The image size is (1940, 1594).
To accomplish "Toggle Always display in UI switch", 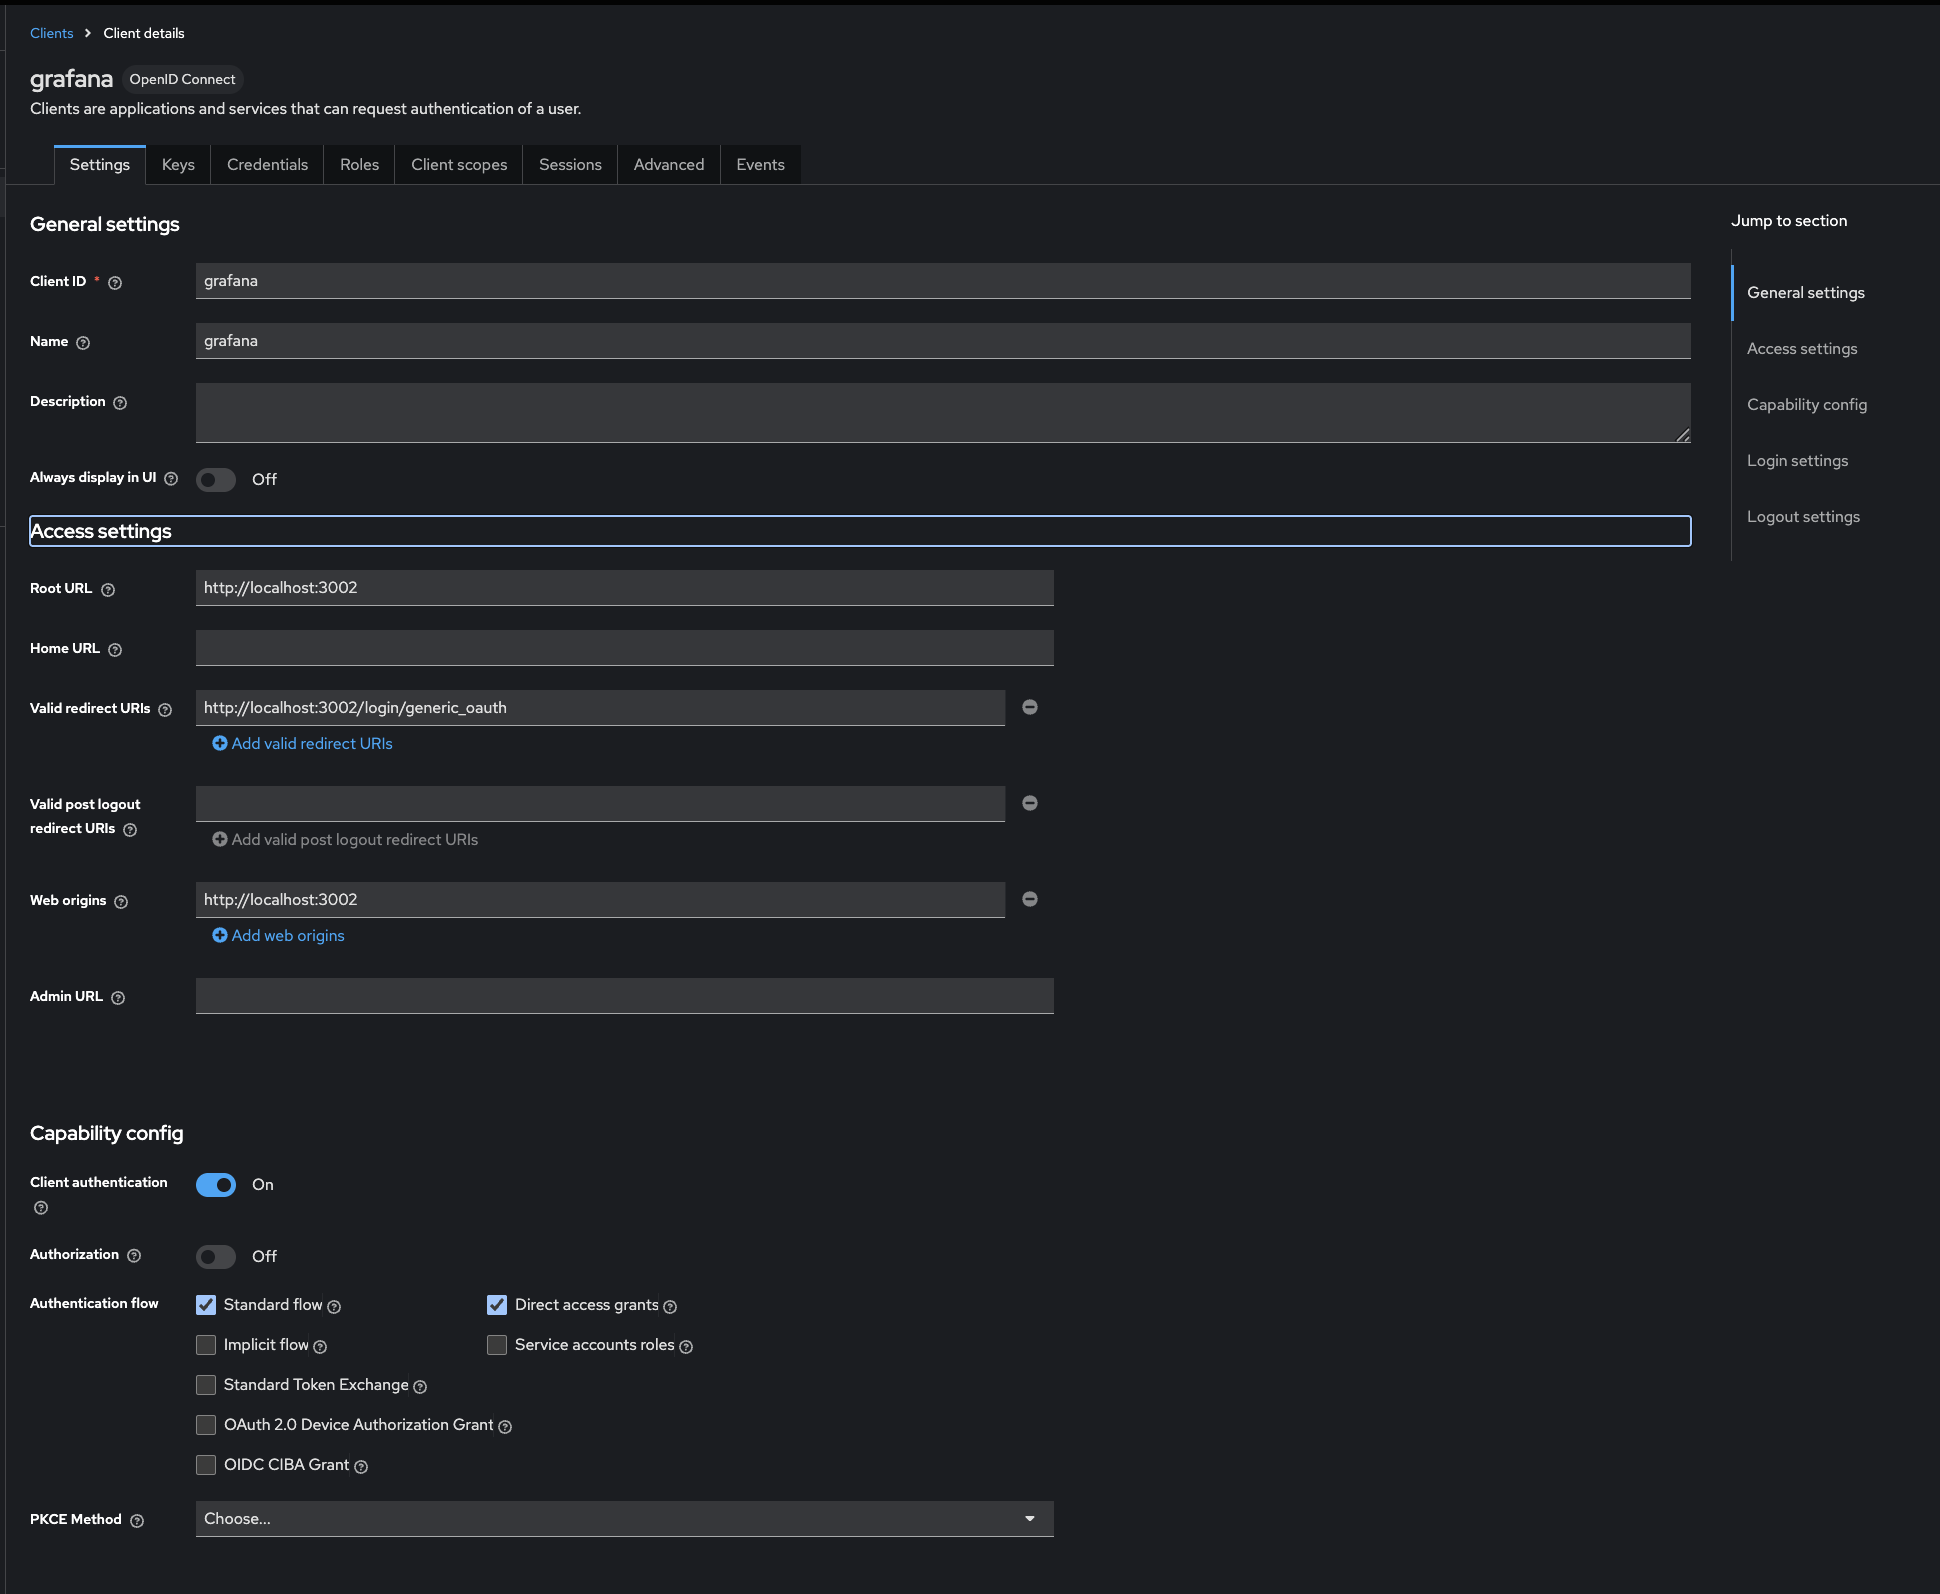I will coord(216,480).
